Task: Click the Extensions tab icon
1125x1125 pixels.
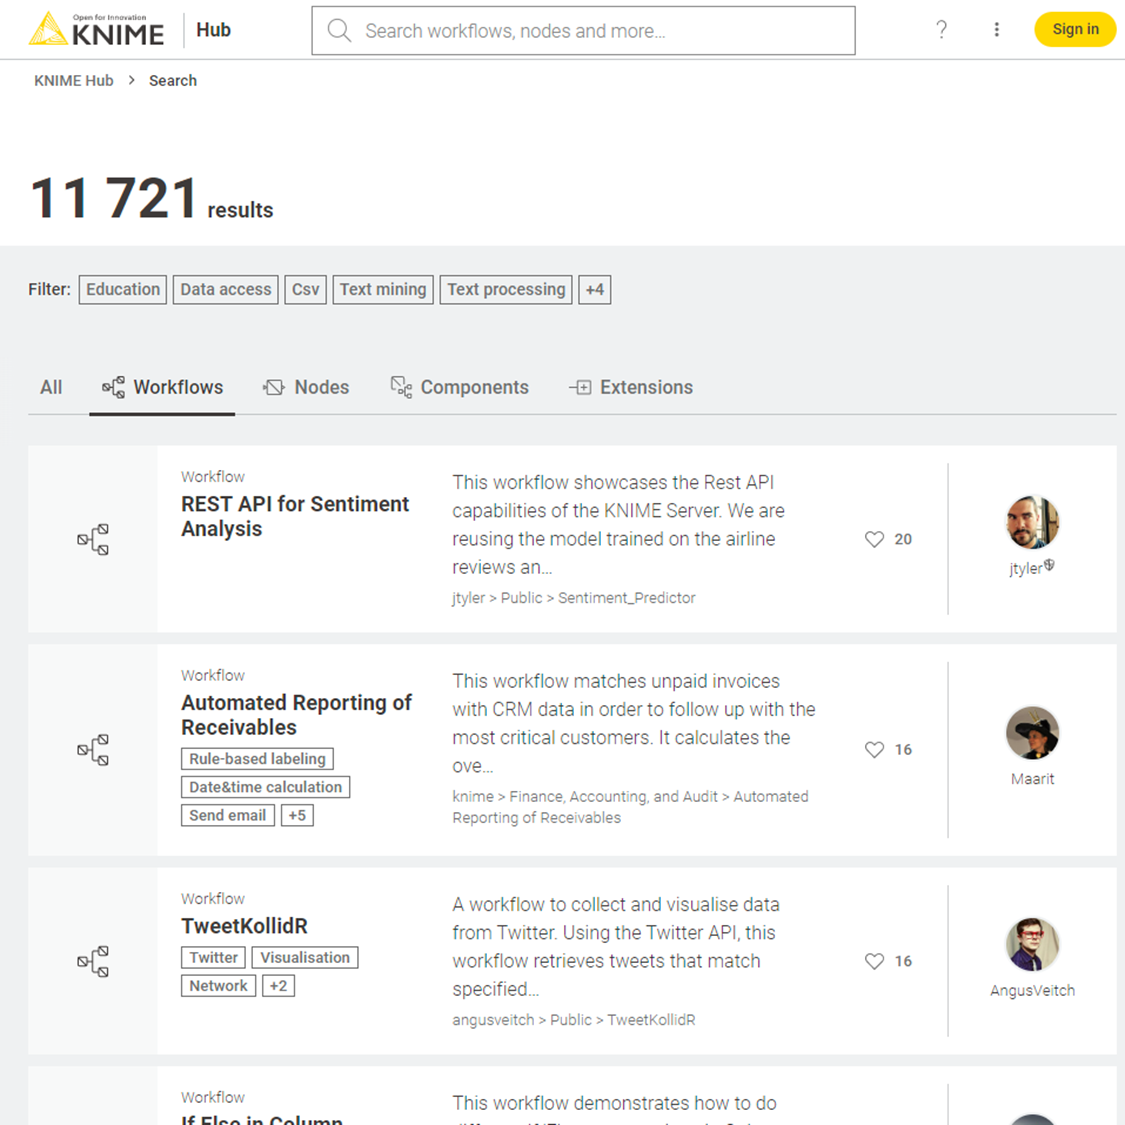Action: coord(580,387)
